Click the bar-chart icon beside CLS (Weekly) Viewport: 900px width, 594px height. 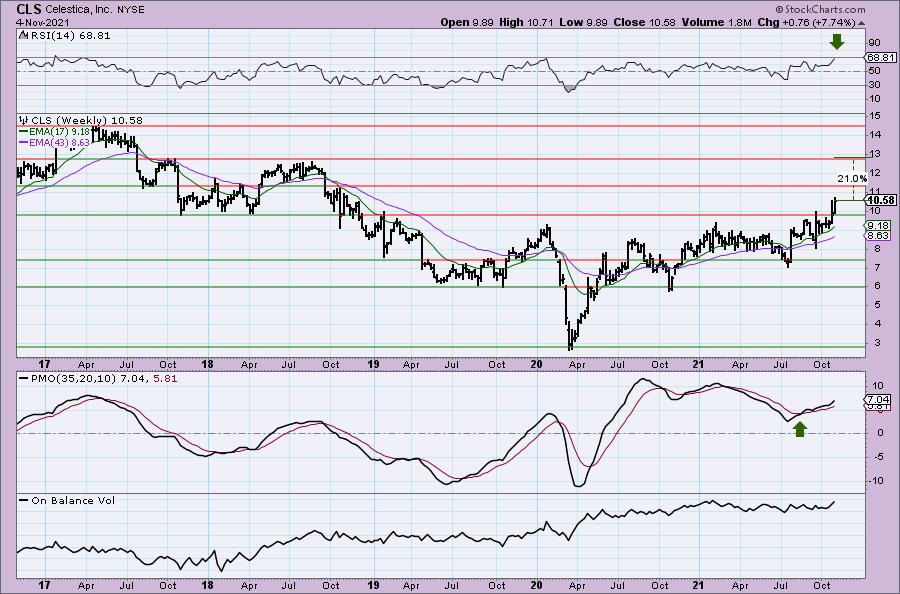coord(24,120)
